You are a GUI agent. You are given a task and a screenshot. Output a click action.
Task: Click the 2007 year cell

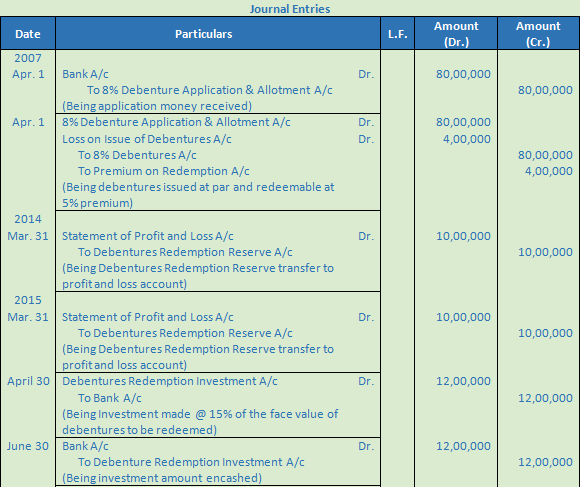tap(28, 58)
